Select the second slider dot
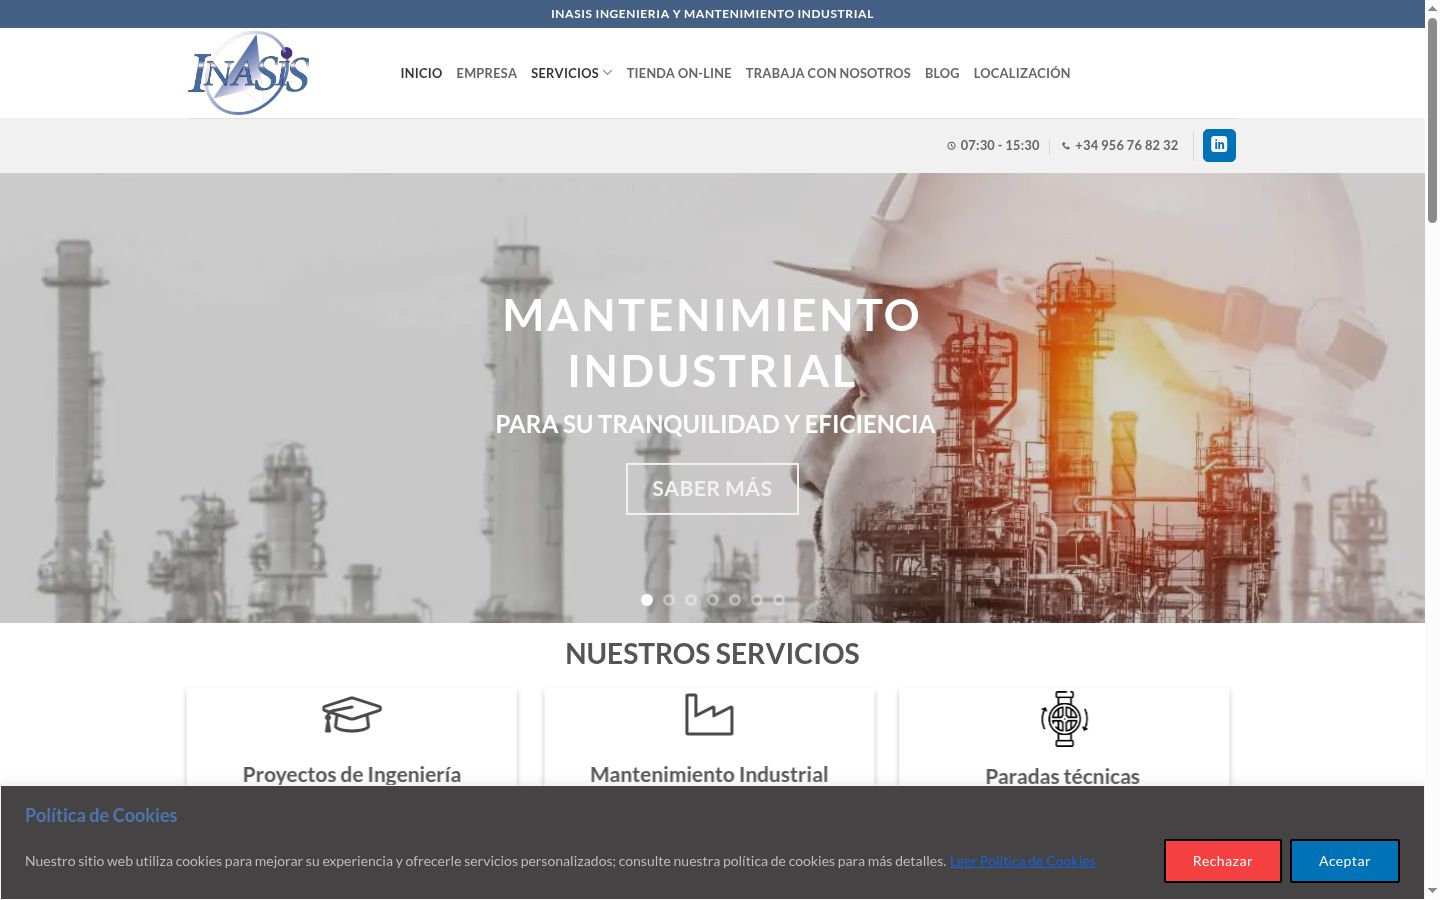The height and width of the screenshot is (900, 1440). coord(669,600)
